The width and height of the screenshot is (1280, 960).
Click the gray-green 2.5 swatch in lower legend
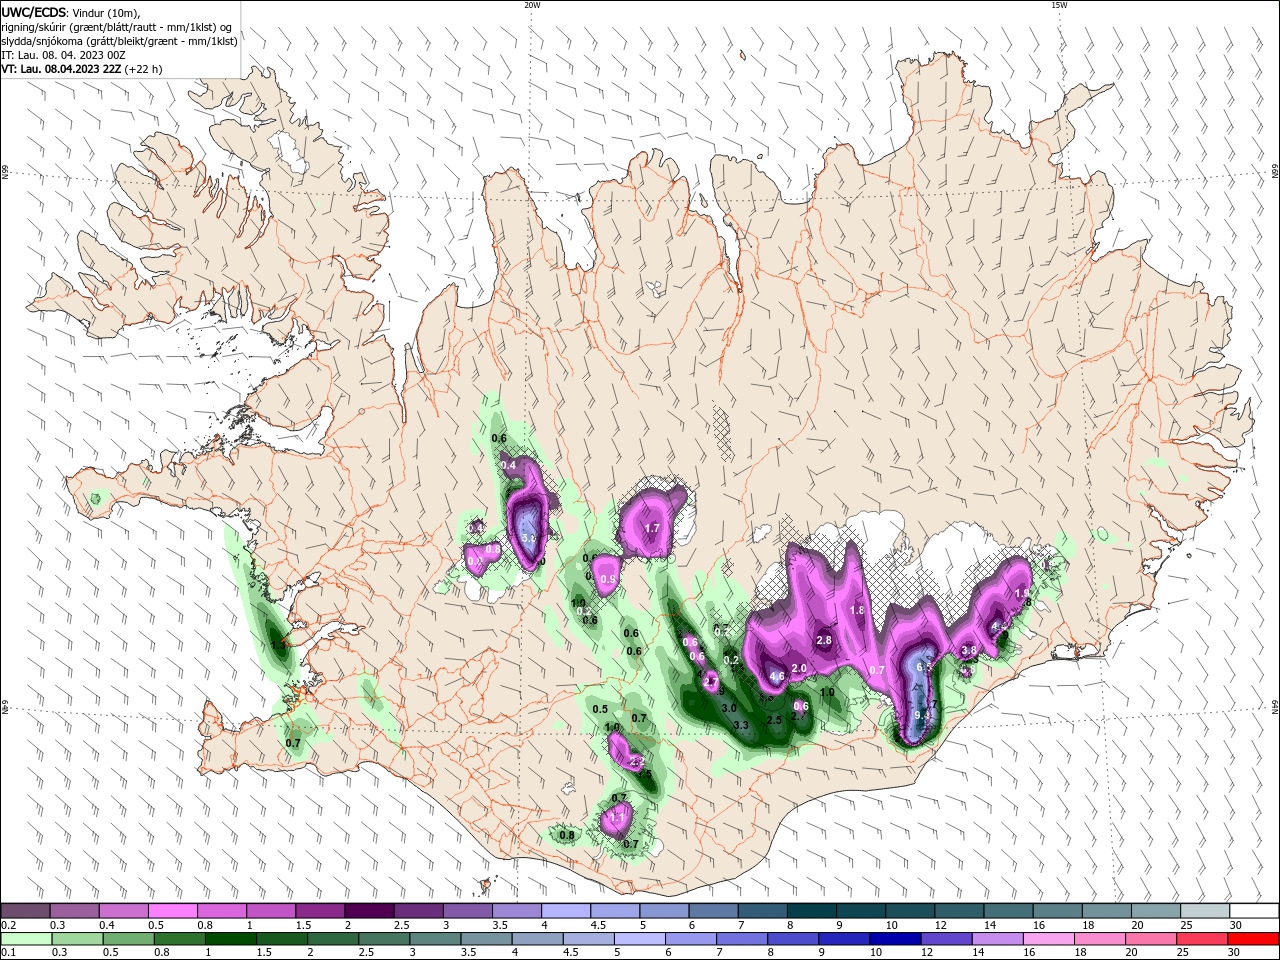coord(384,939)
